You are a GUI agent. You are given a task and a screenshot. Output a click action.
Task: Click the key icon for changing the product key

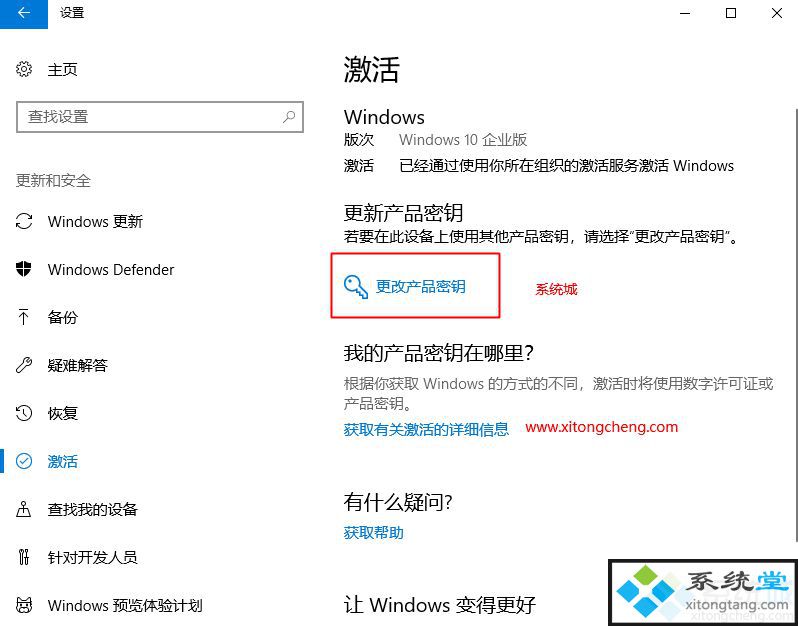click(355, 287)
